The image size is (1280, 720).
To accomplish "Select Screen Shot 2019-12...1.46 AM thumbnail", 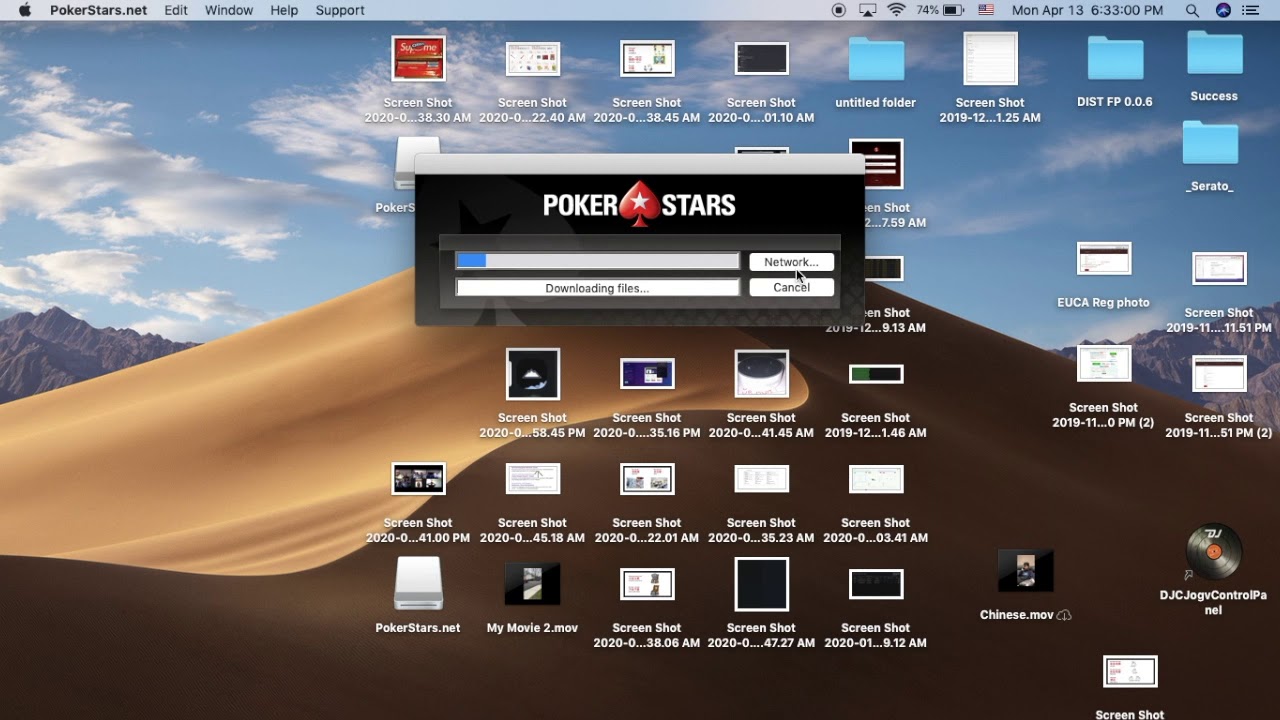I will click(876, 373).
